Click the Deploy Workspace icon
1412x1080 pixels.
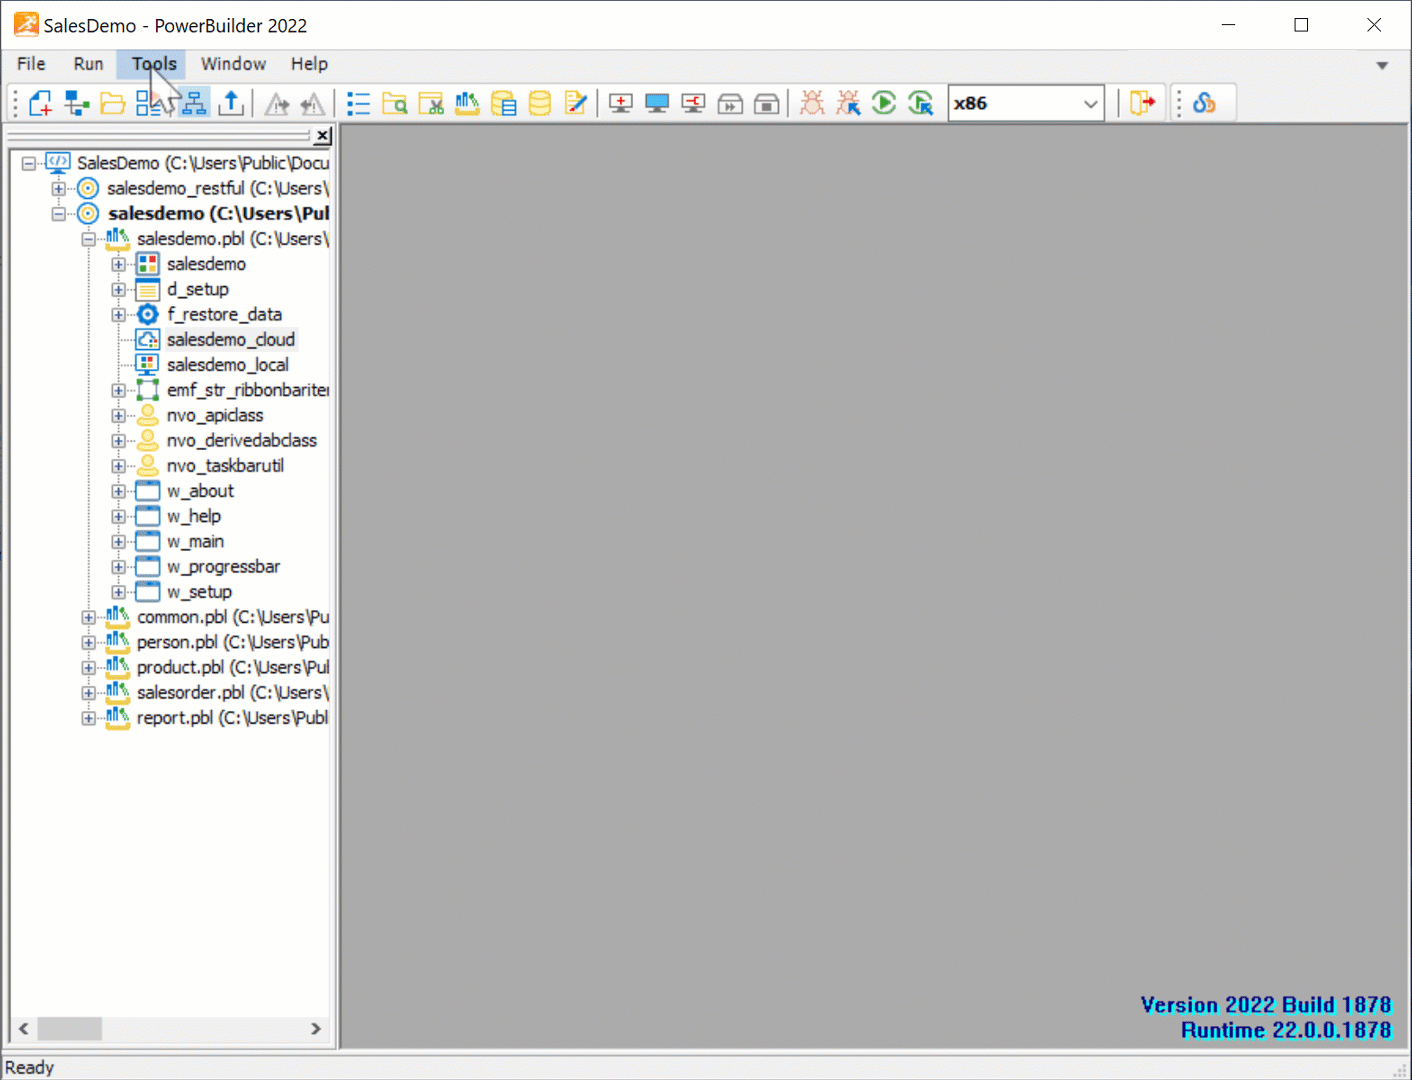(693, 103)
